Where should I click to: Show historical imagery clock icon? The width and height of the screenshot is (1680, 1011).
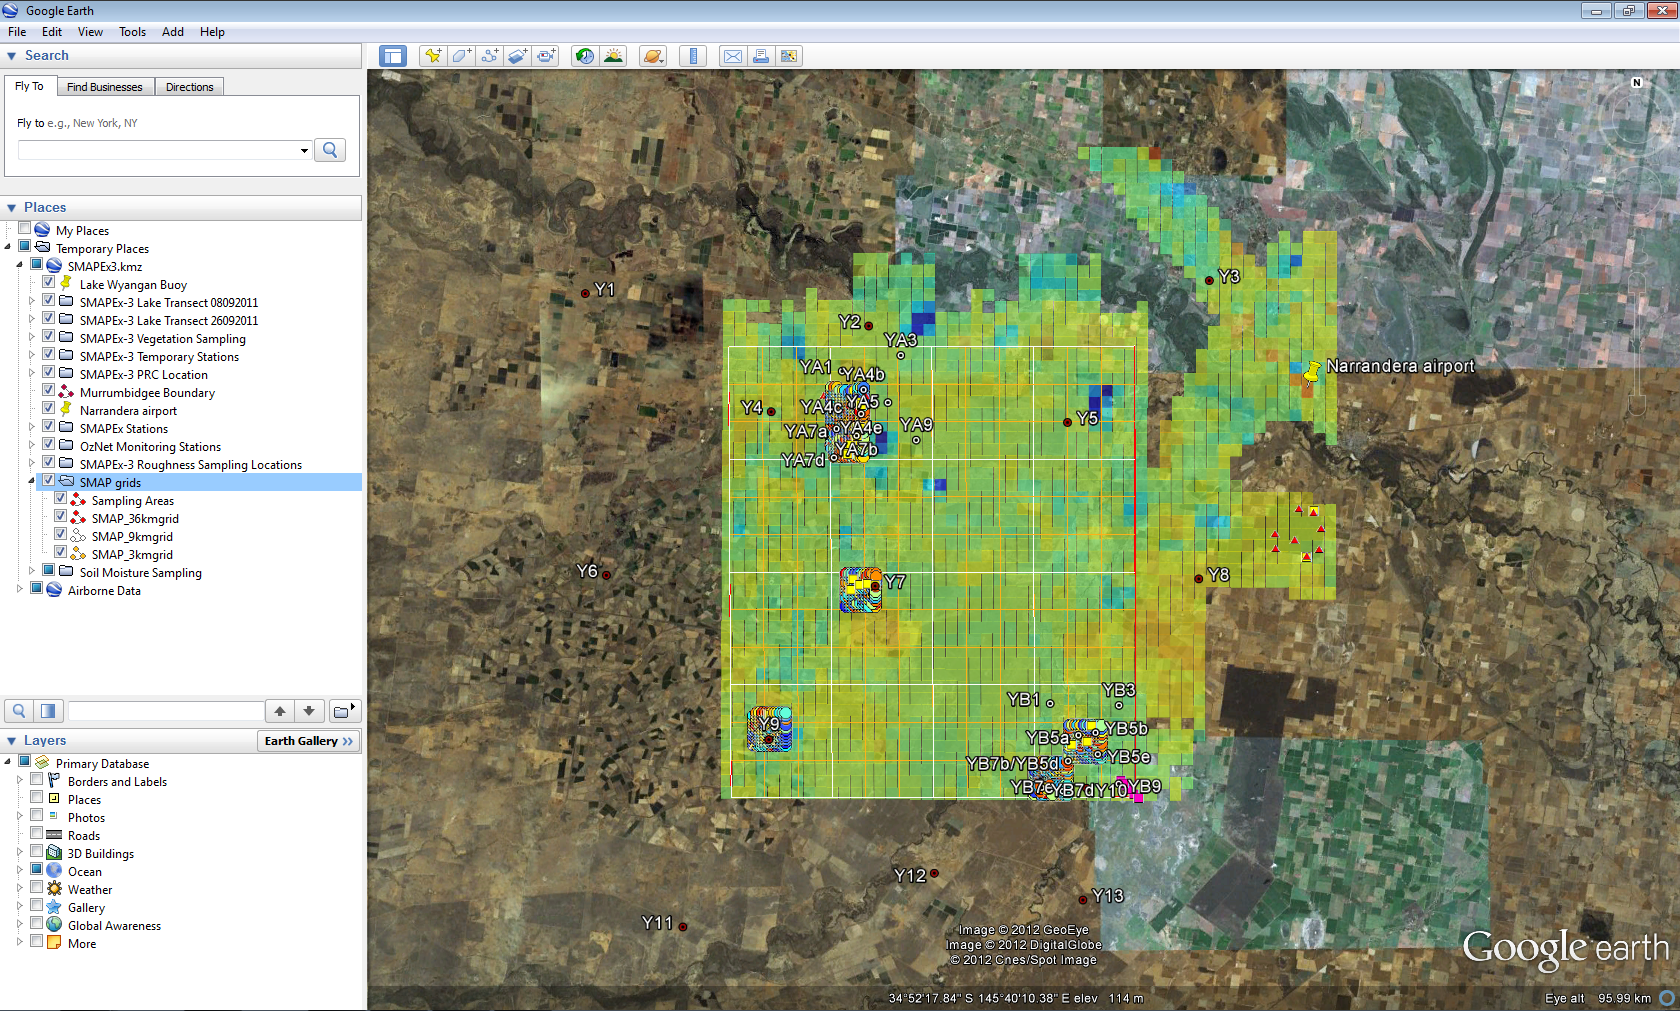coord(585,56)
